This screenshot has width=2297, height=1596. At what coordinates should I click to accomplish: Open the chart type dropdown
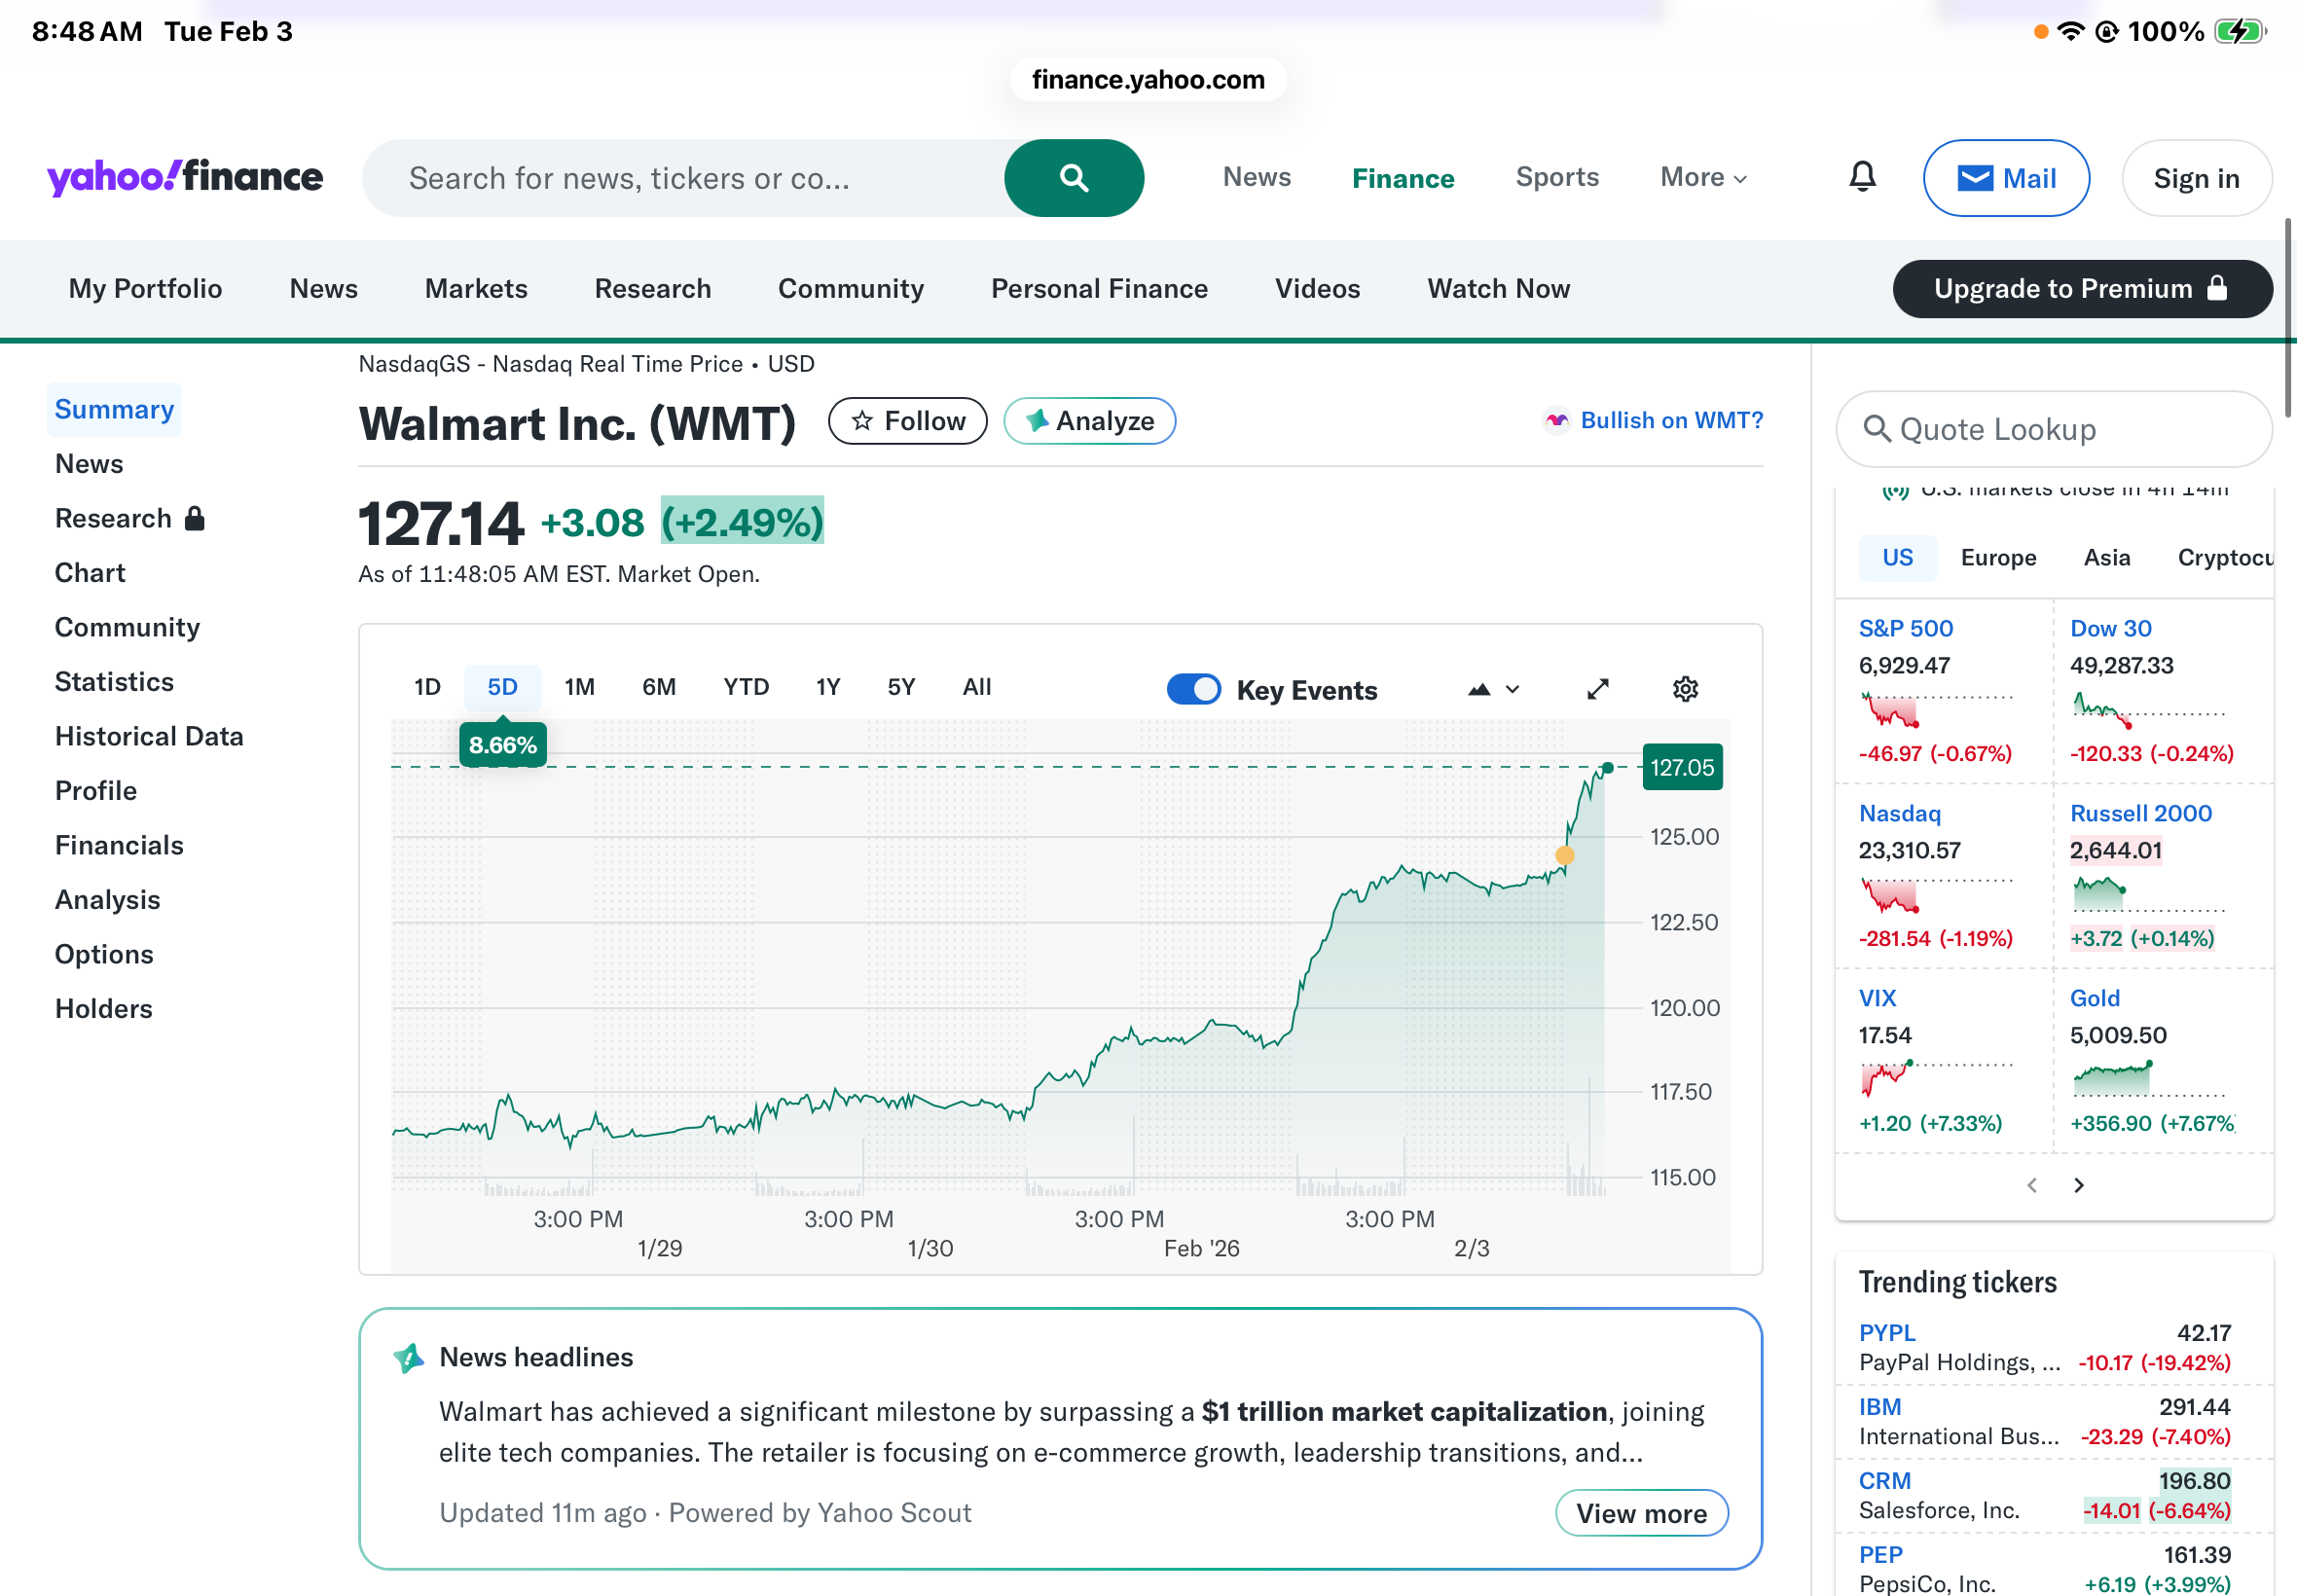click(1493, 689)
